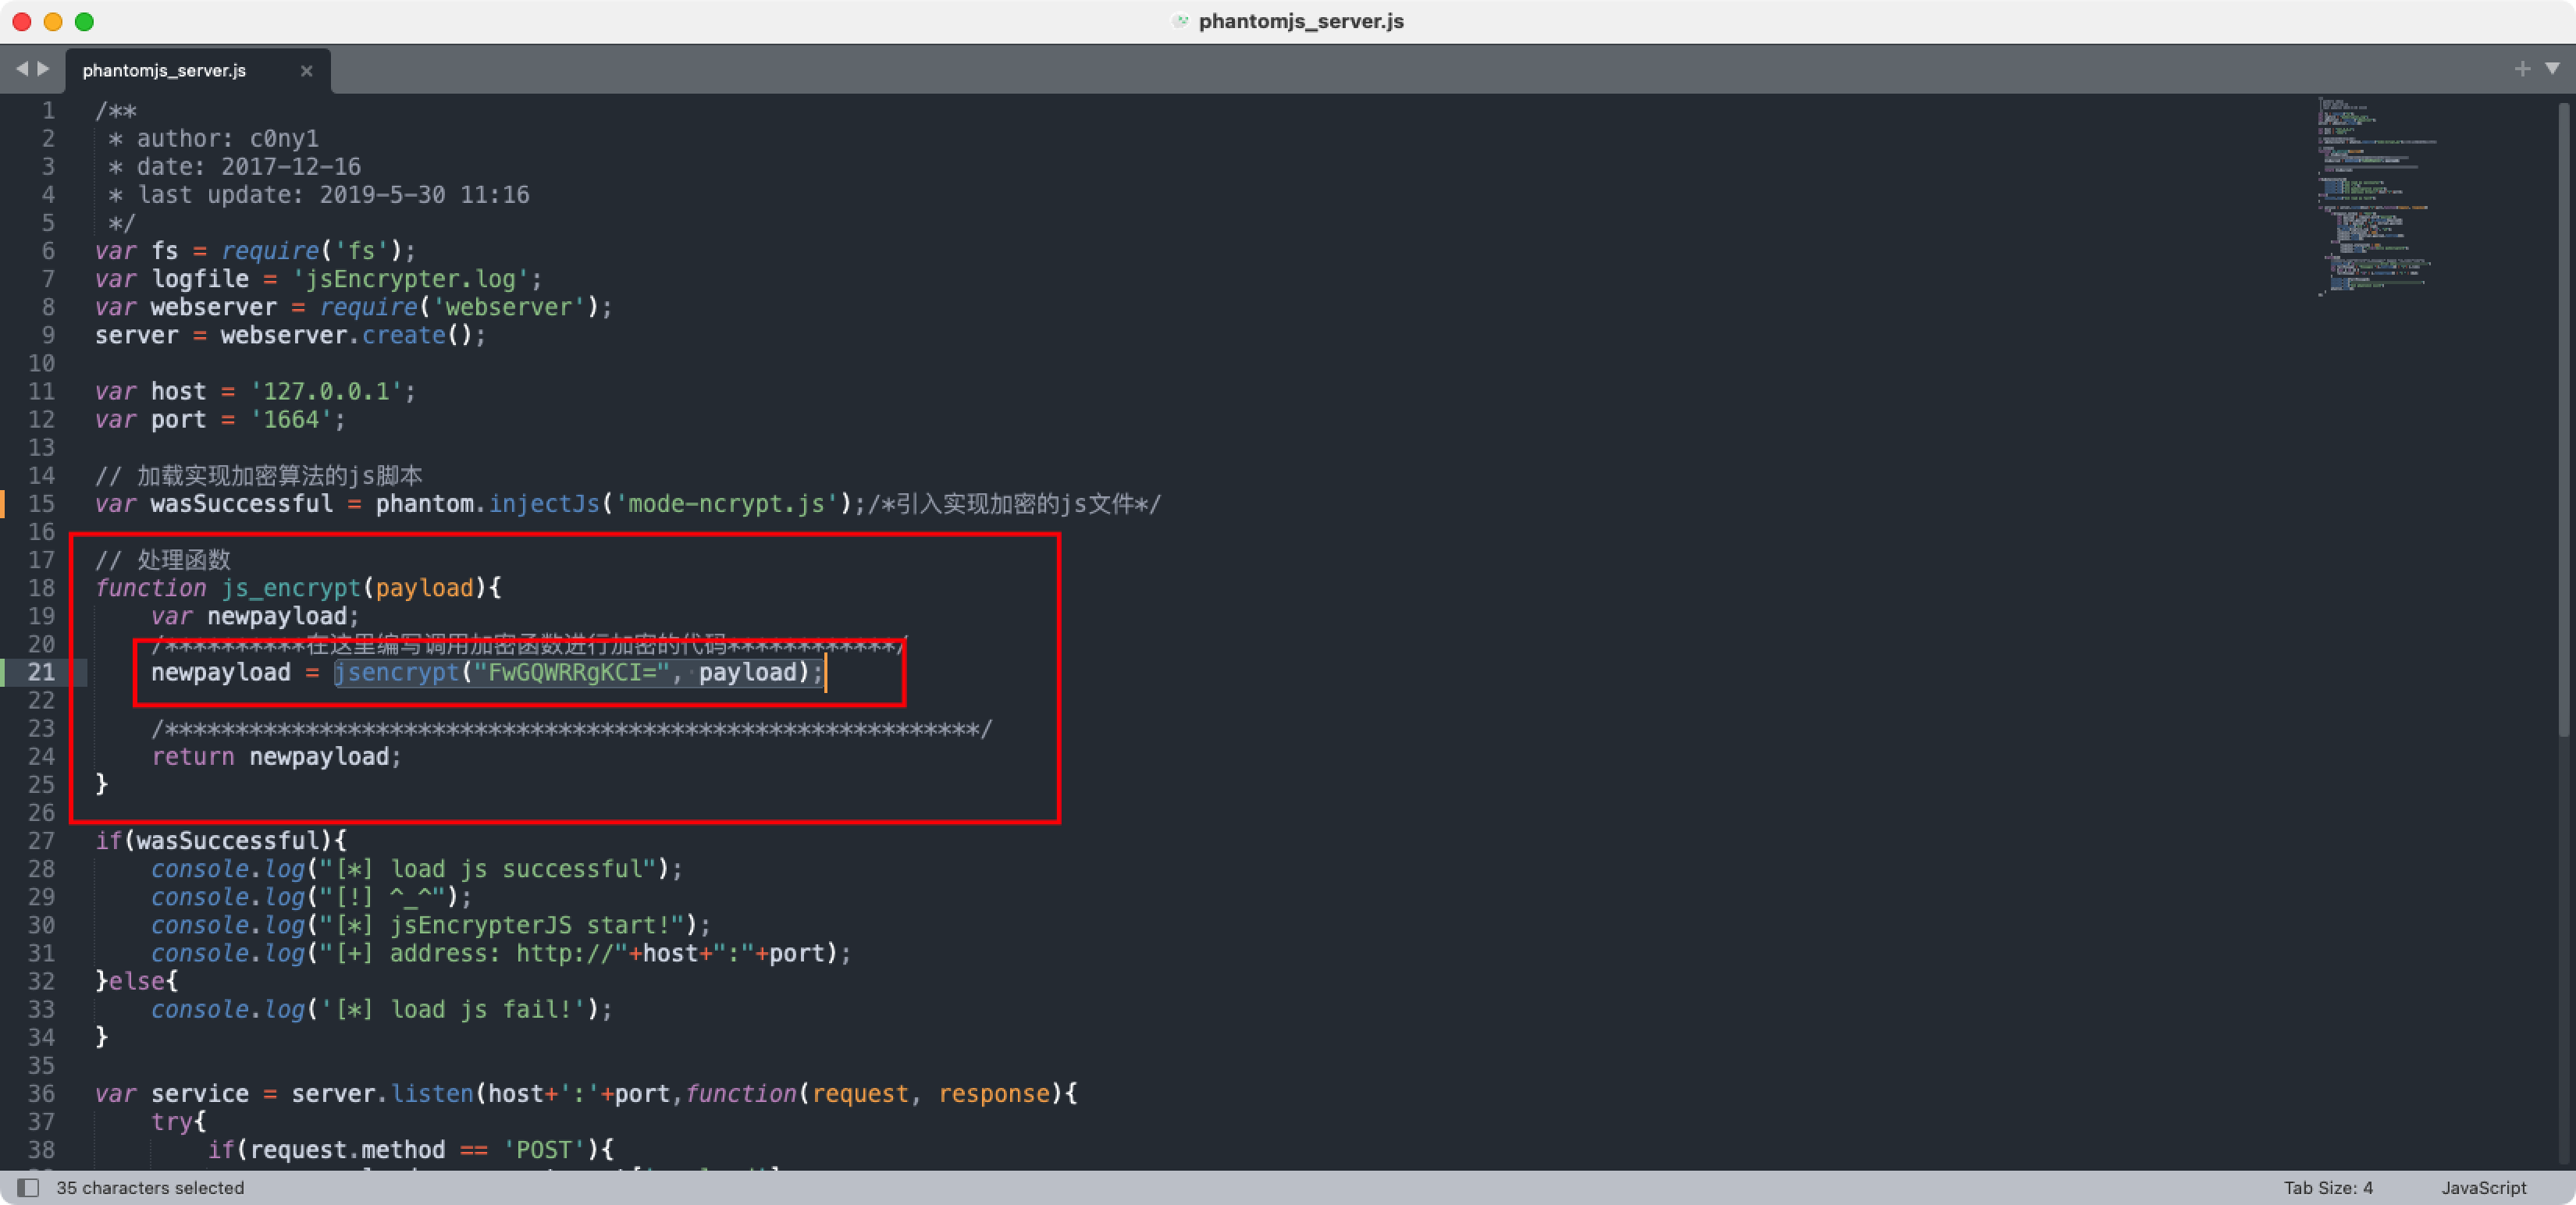The image size is (2576, 1205).
Task: Close the phantomjs_server.js tab
Action: (307, 71)
